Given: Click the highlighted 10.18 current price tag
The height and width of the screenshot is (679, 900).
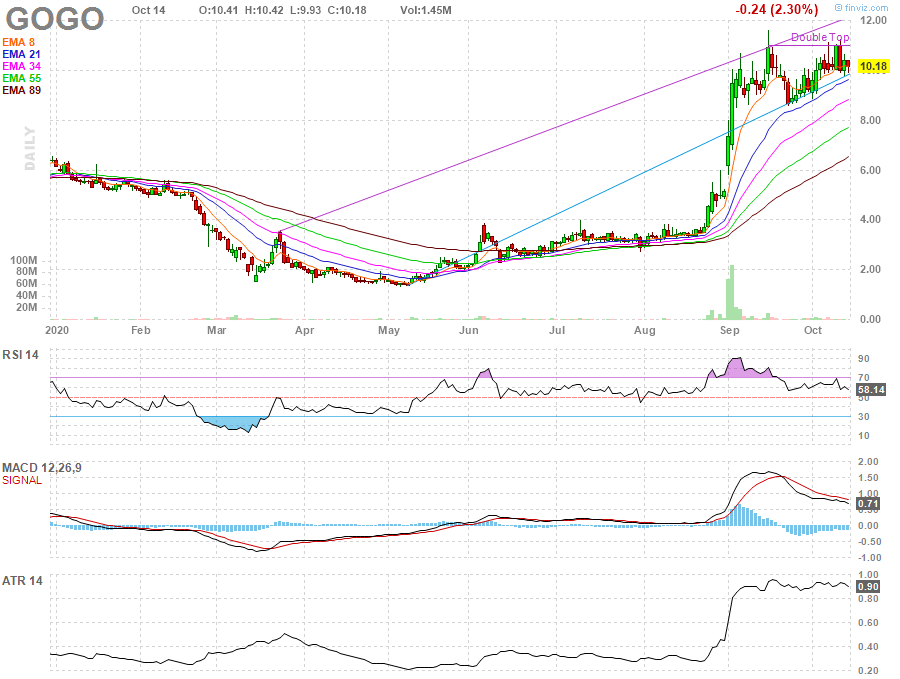Looking at the screenshot, I should tap(873, 66).
